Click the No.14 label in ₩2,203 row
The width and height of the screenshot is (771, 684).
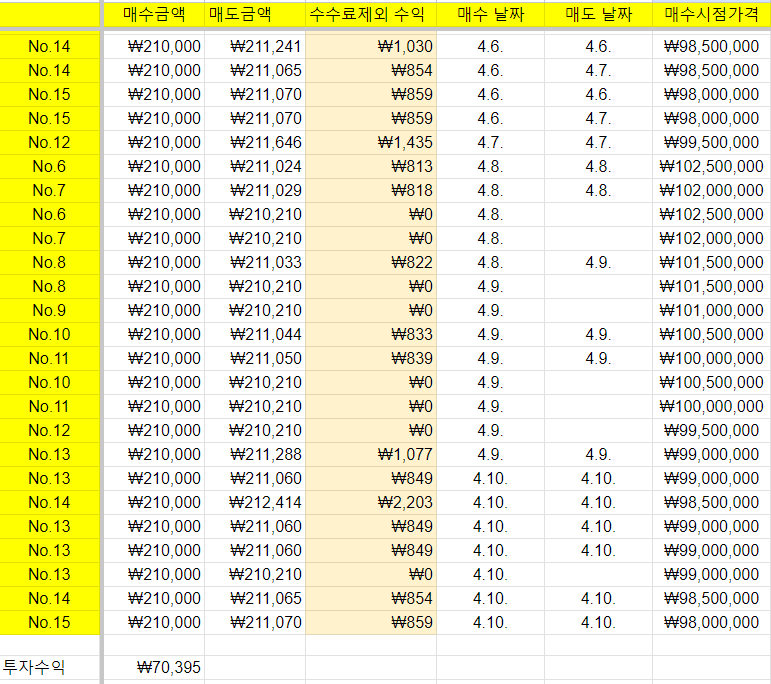(x=49, y=503)
